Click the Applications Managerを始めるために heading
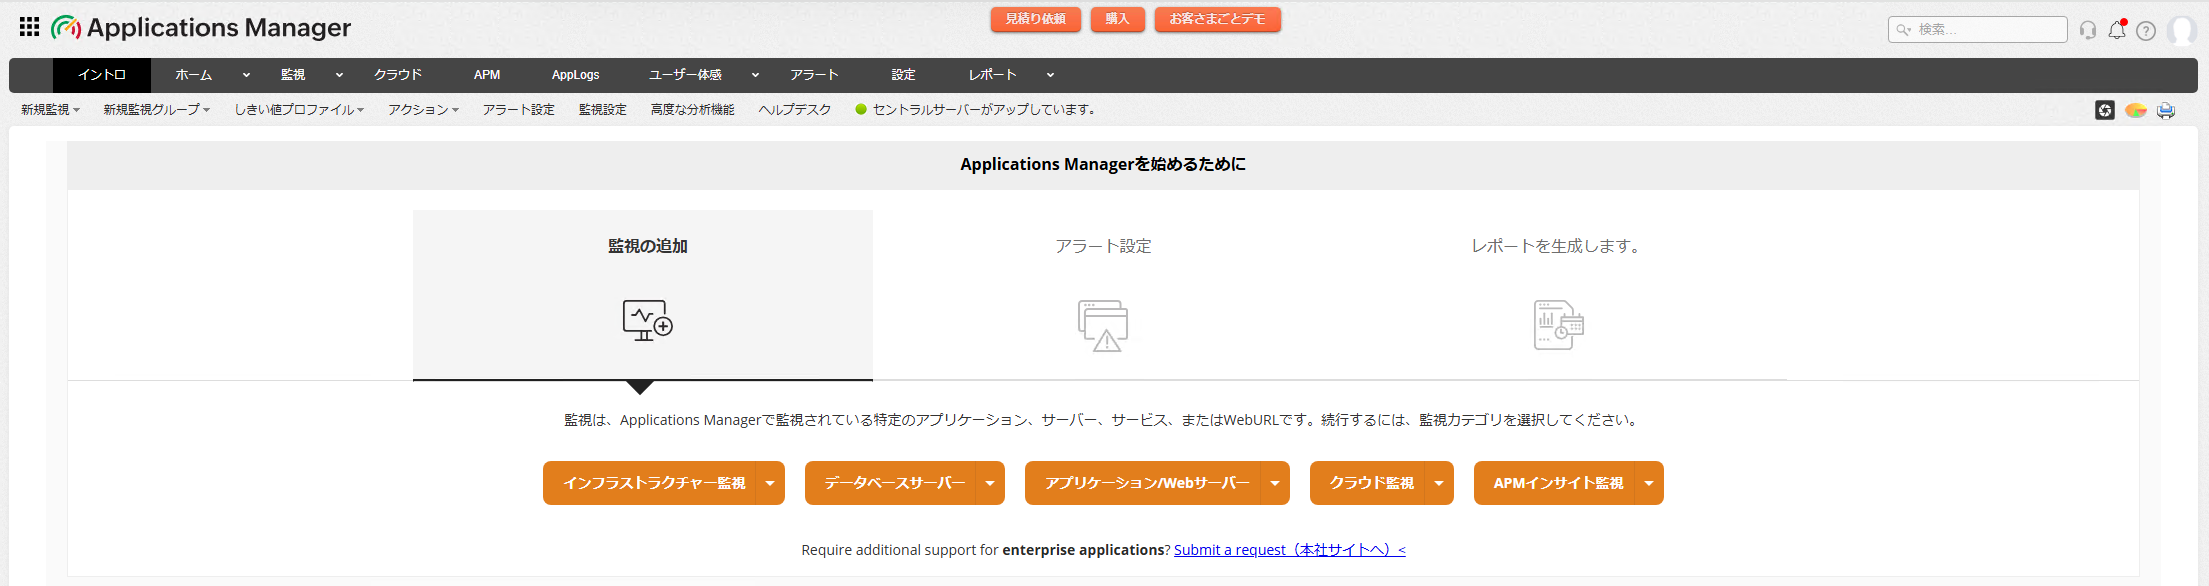This screenshot has height=586, width=2209. pos(1103,164)
